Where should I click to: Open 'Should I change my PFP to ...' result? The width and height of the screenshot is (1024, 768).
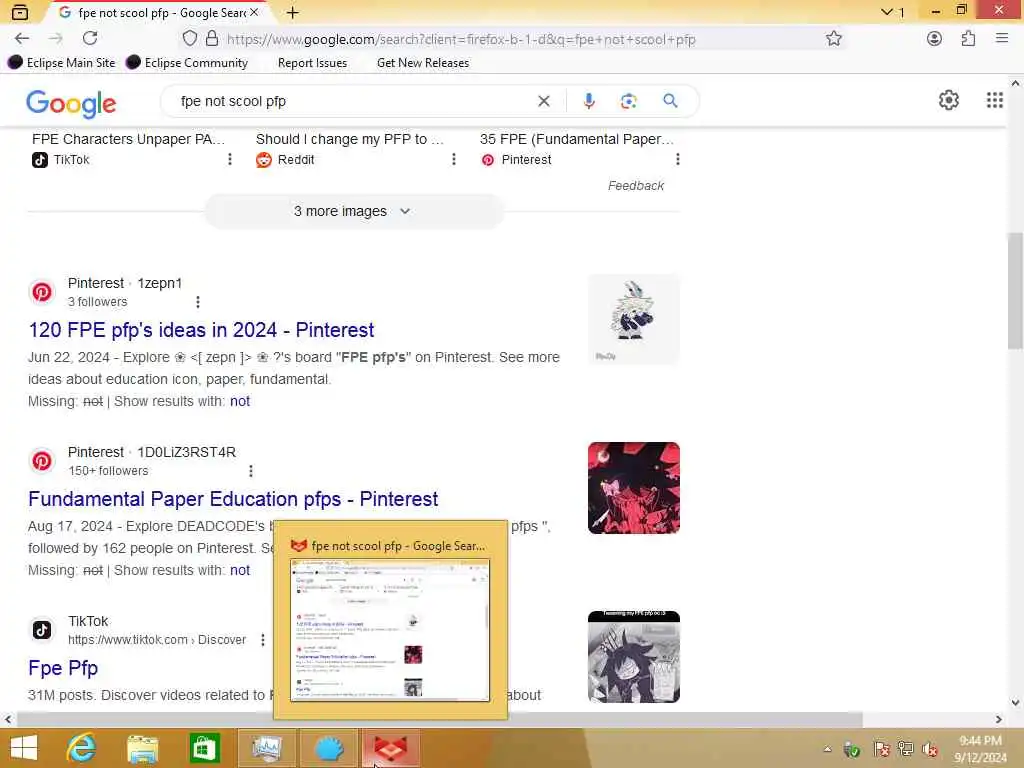[349, 139]
